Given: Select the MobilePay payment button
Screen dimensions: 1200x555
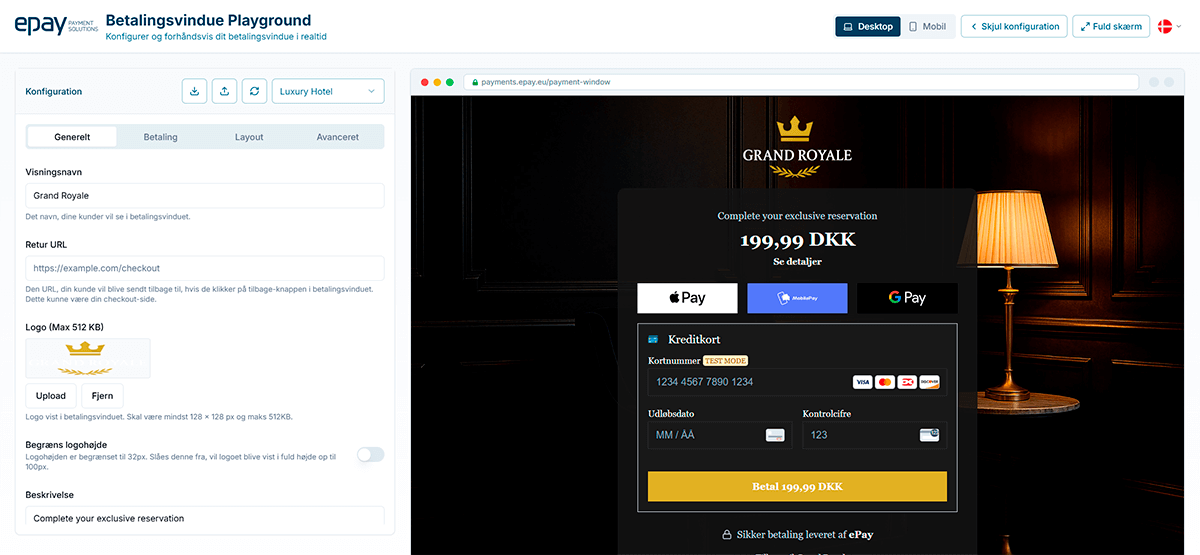Looking at the screenshot, I should pyautogui.click(x=797, y=298).
